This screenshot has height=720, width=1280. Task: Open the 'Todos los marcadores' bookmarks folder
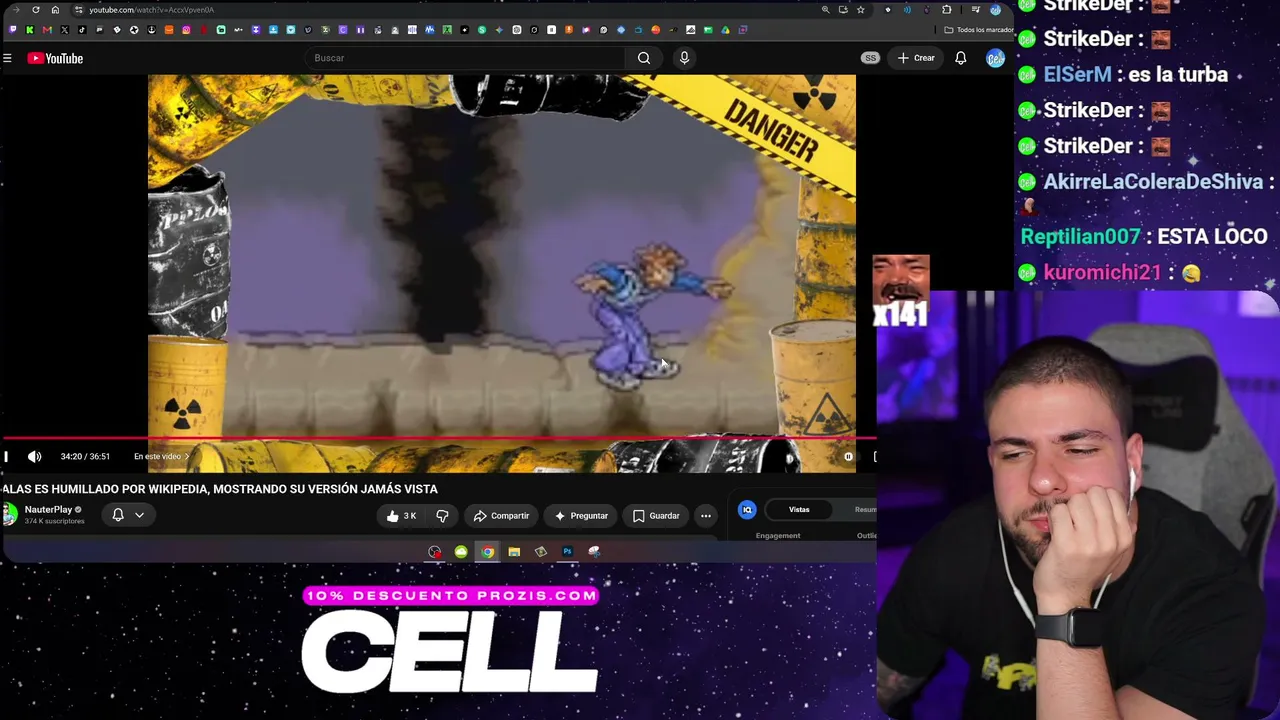coord(979,30)
